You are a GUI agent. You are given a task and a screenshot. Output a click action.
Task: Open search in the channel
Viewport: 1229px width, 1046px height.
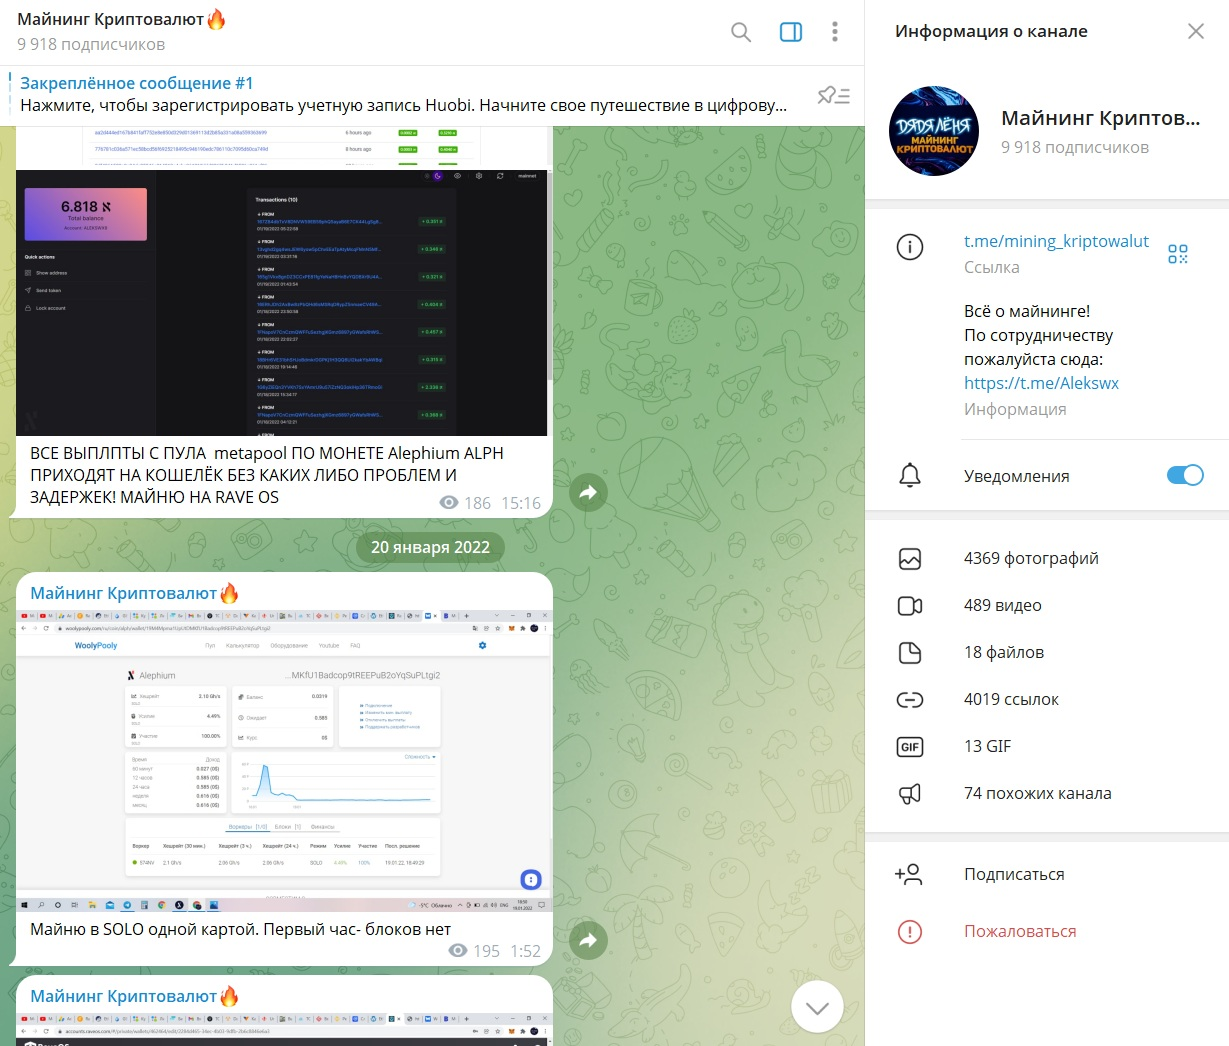click(741, 32)
